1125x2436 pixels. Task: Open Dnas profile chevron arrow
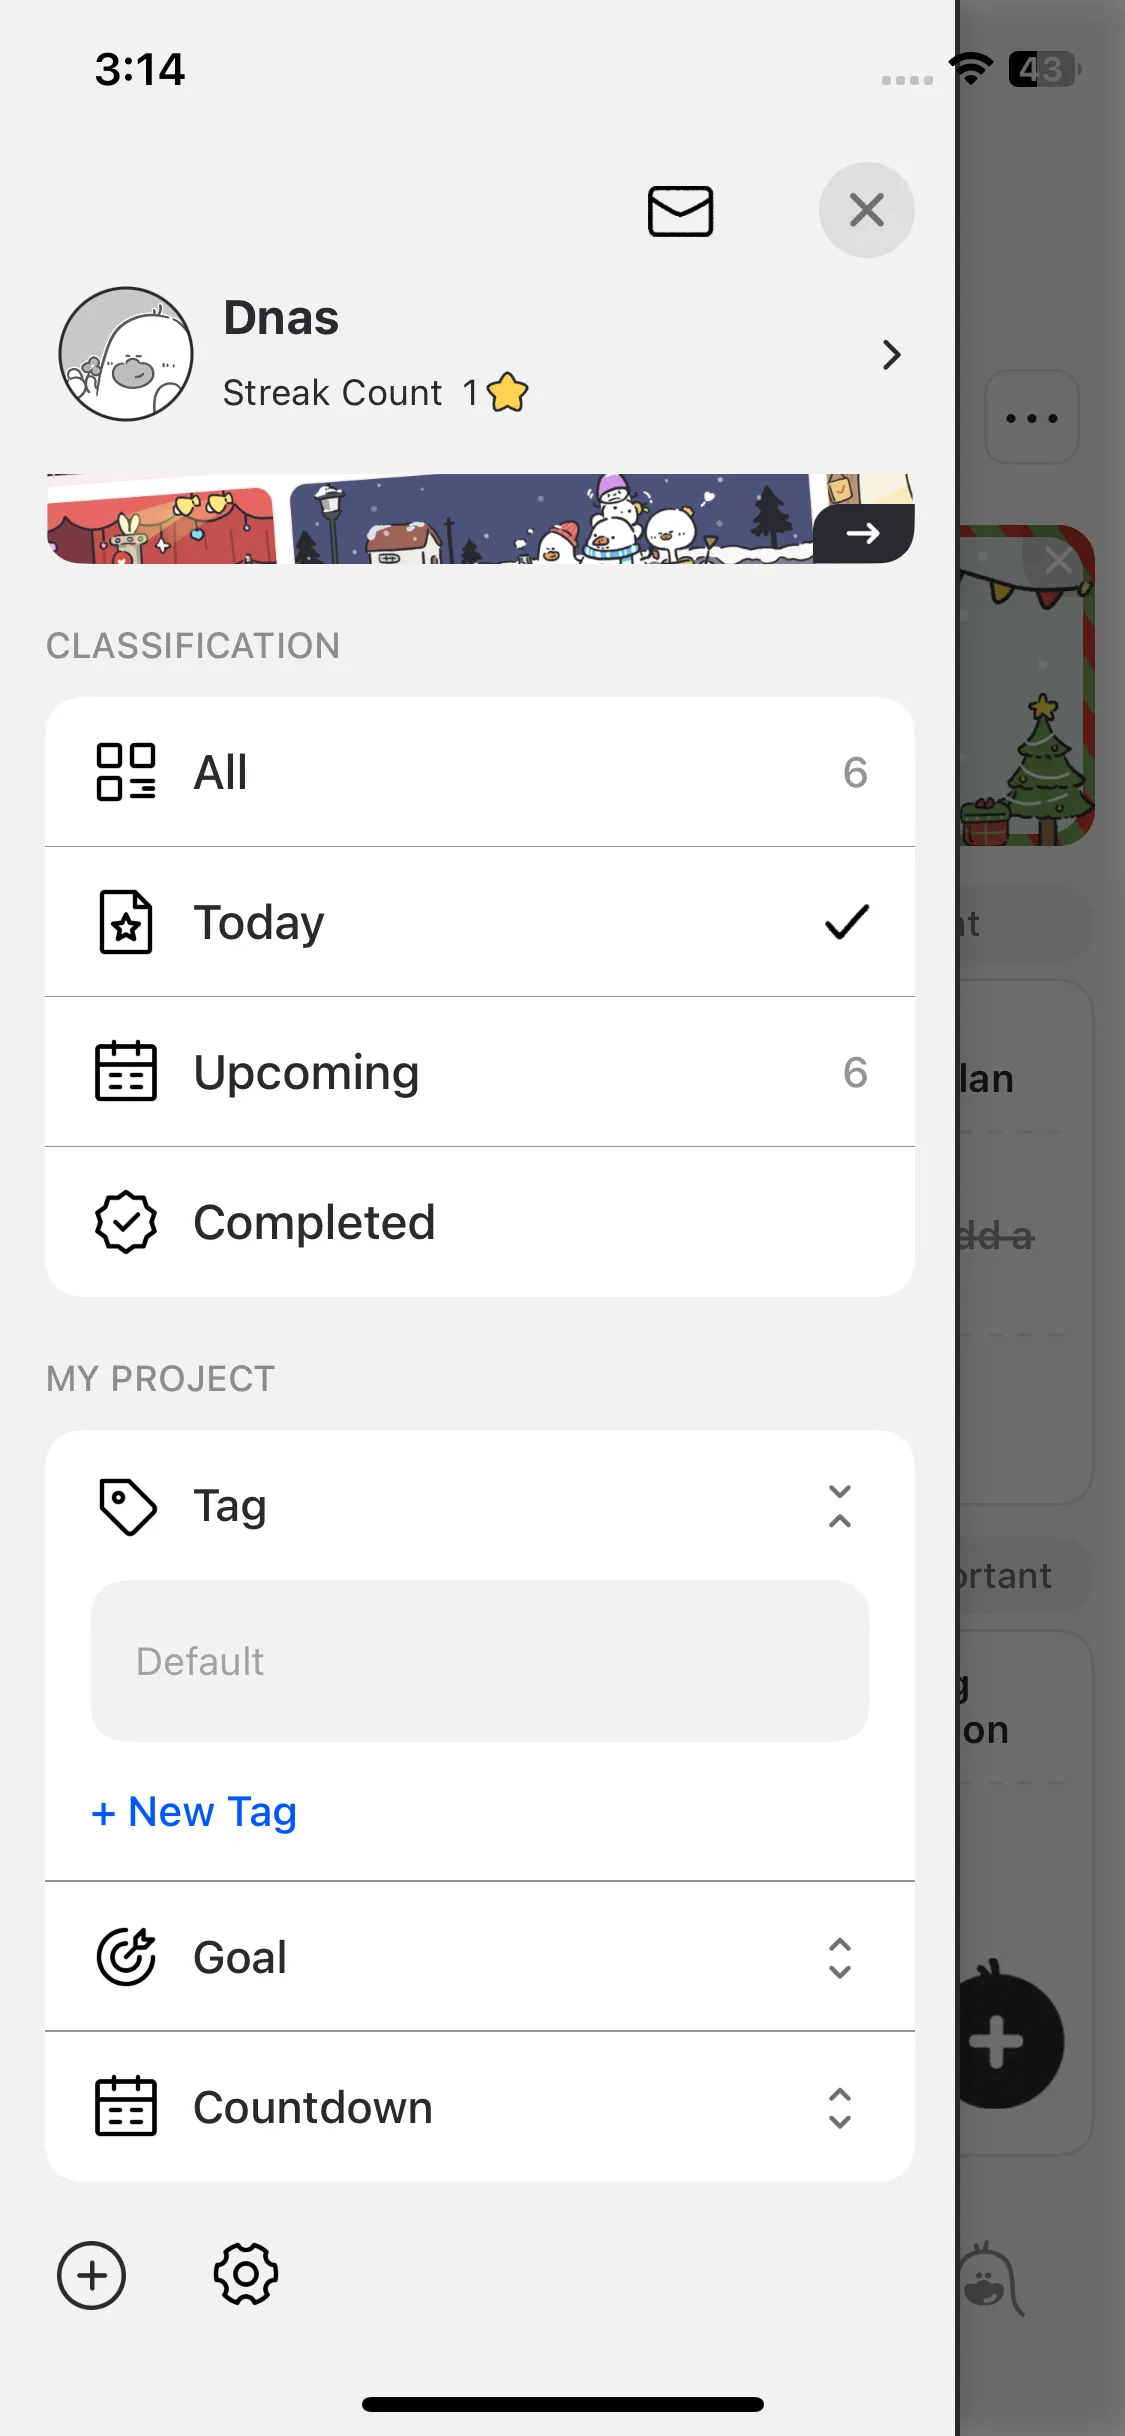pyautogui.click(x=891, y=355)
